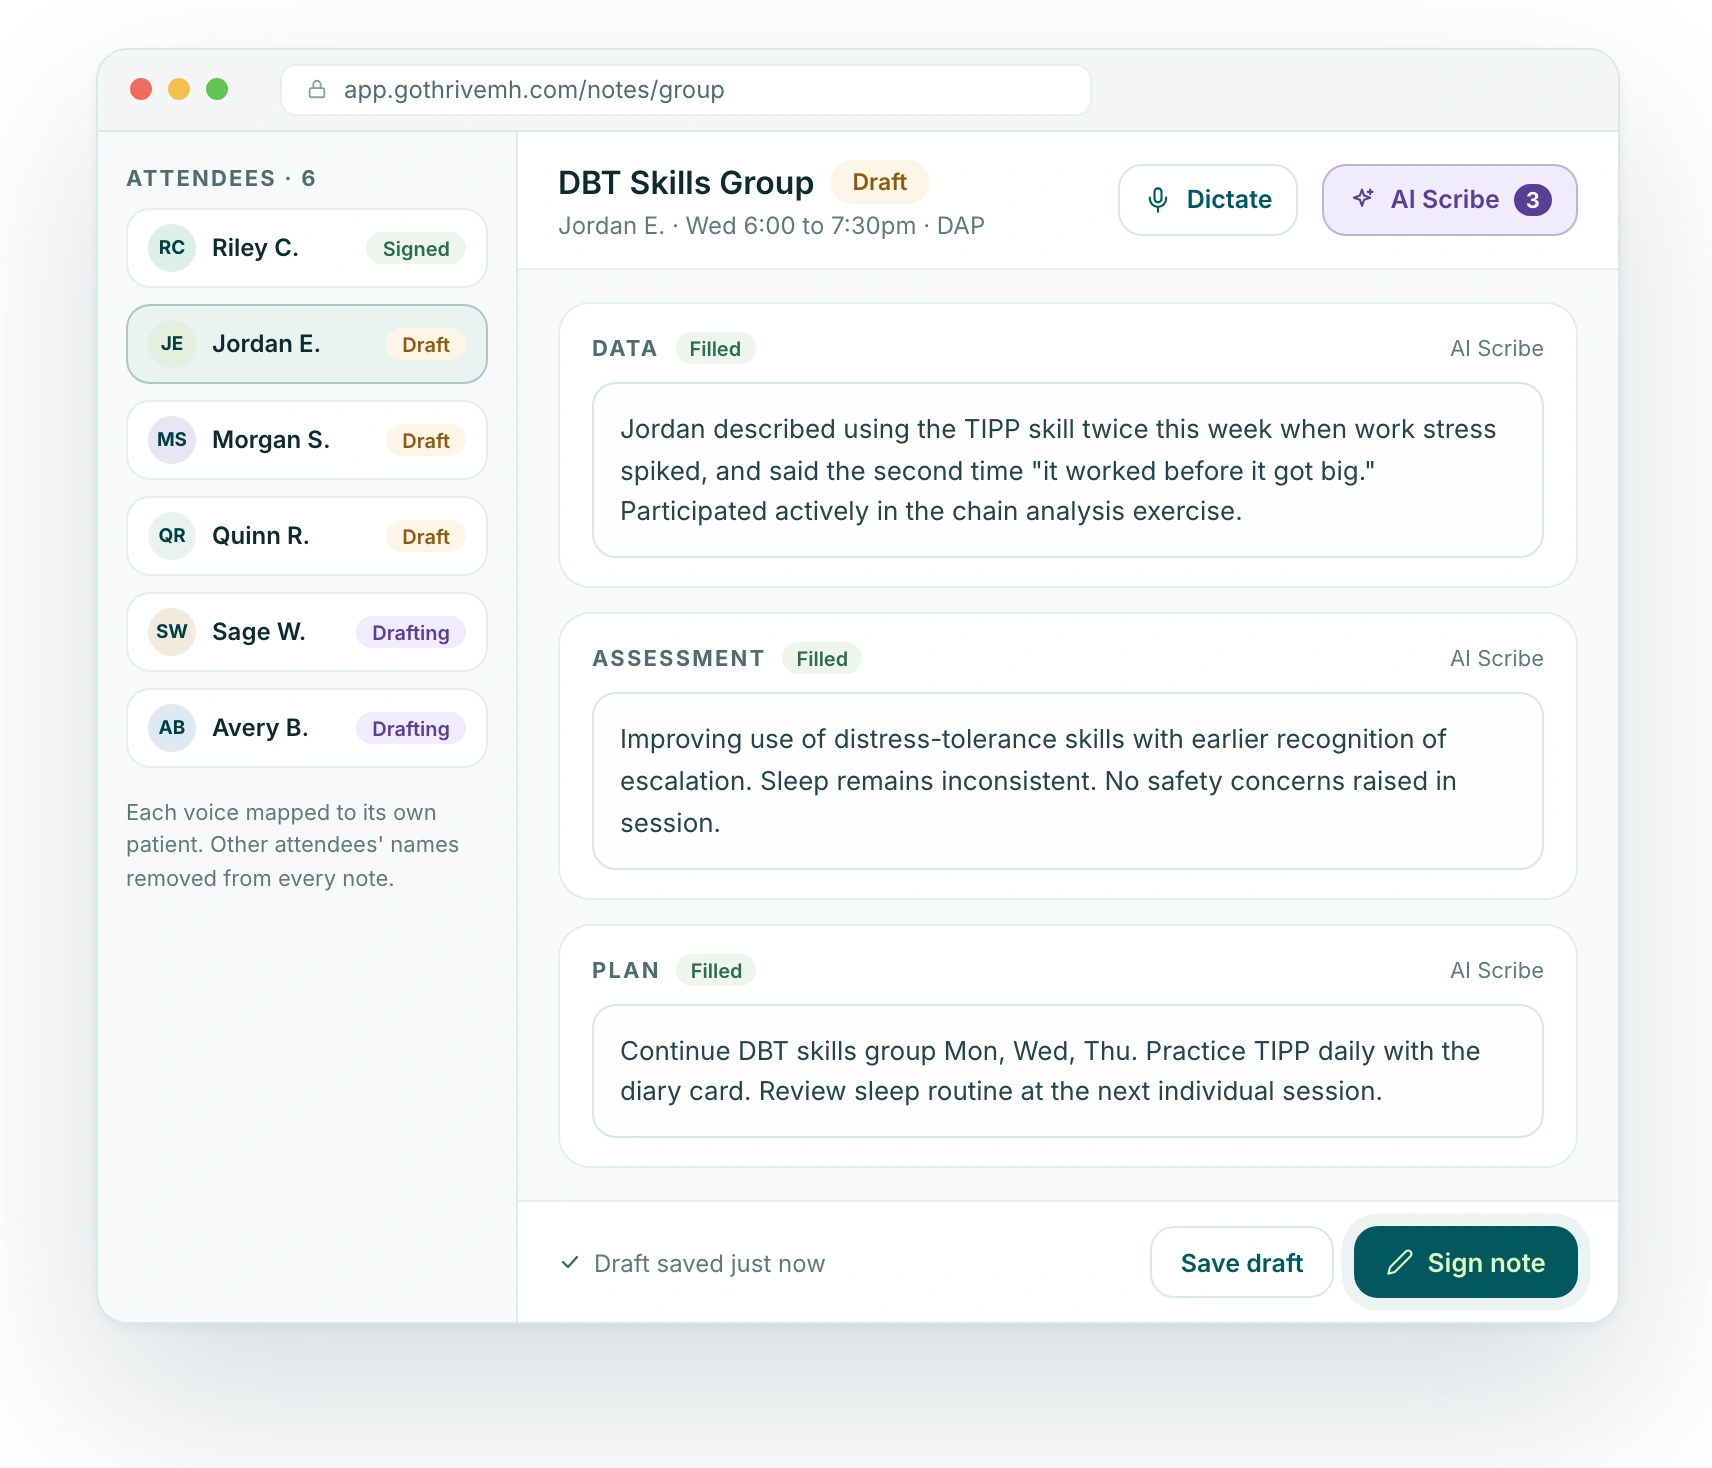The width and height of the screenshot is (1712, 1468).
Task: Click the Filled badge next to ASSESSMENT
Action: tap(822, 658)
